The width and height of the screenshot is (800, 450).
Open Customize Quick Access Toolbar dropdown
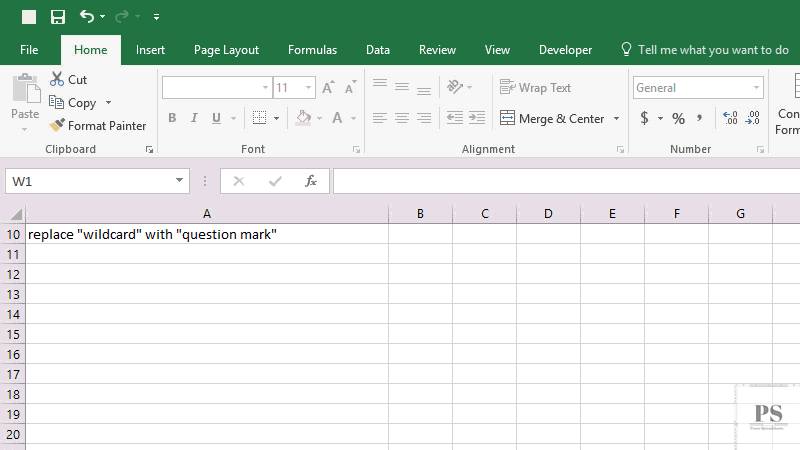(x=156, y=17)
